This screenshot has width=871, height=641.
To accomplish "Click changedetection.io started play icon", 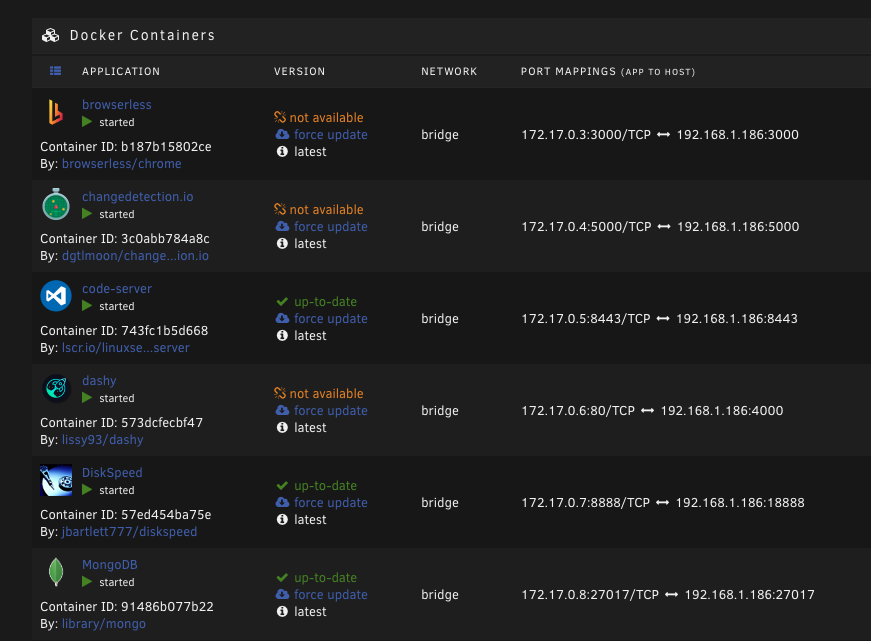I will (x=87, y=214).
